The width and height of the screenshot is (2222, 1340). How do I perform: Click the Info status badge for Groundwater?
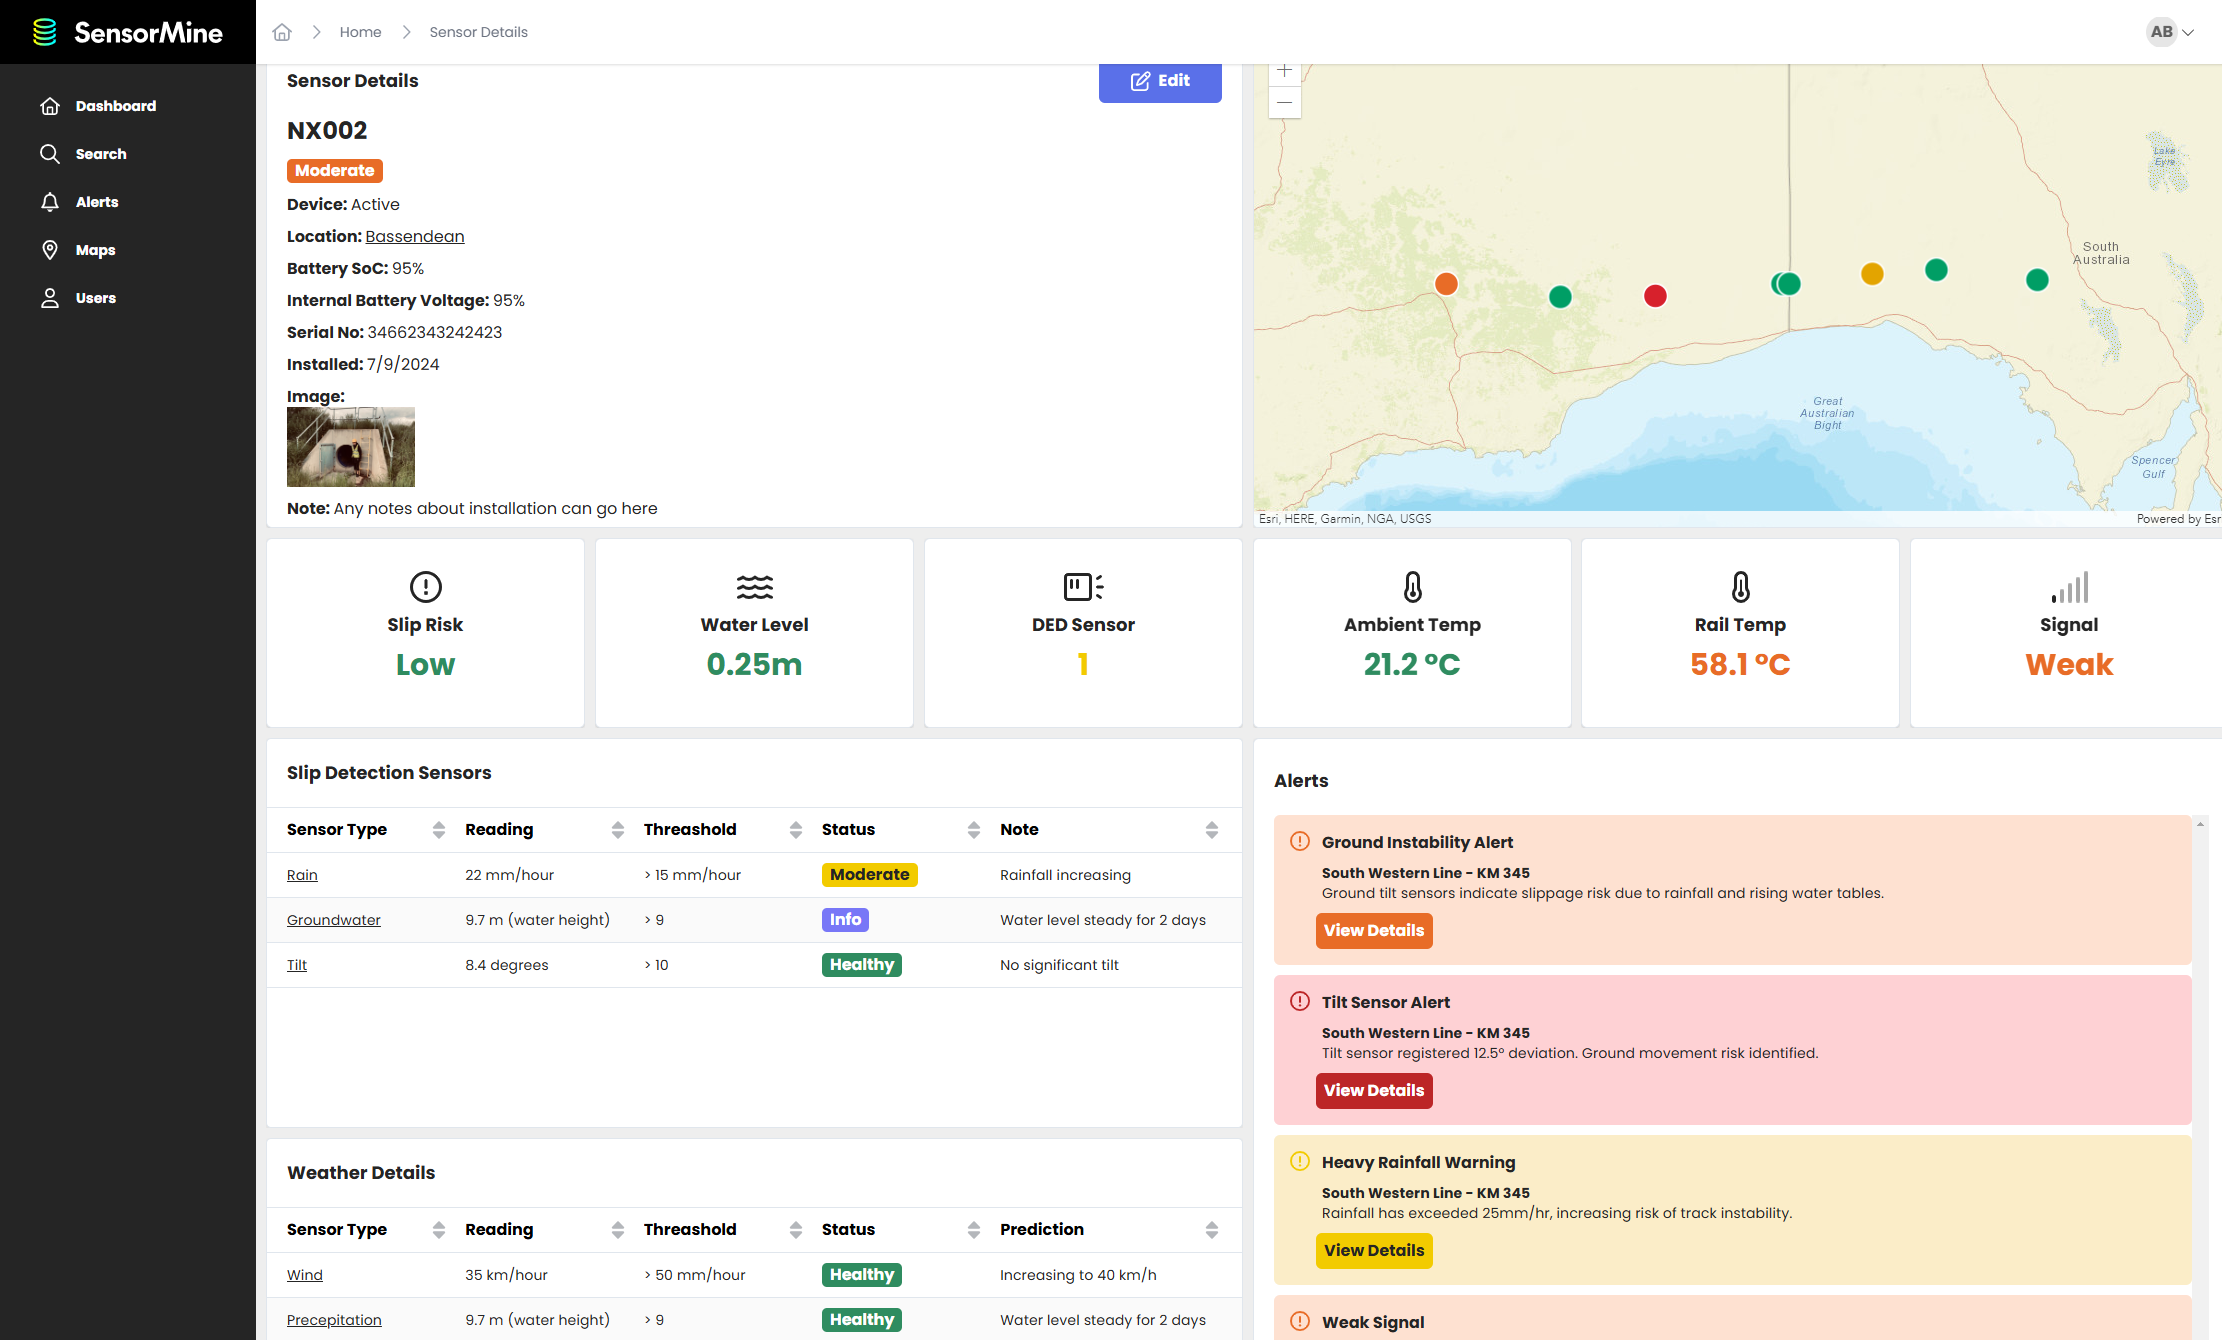[x=845, y=920]
